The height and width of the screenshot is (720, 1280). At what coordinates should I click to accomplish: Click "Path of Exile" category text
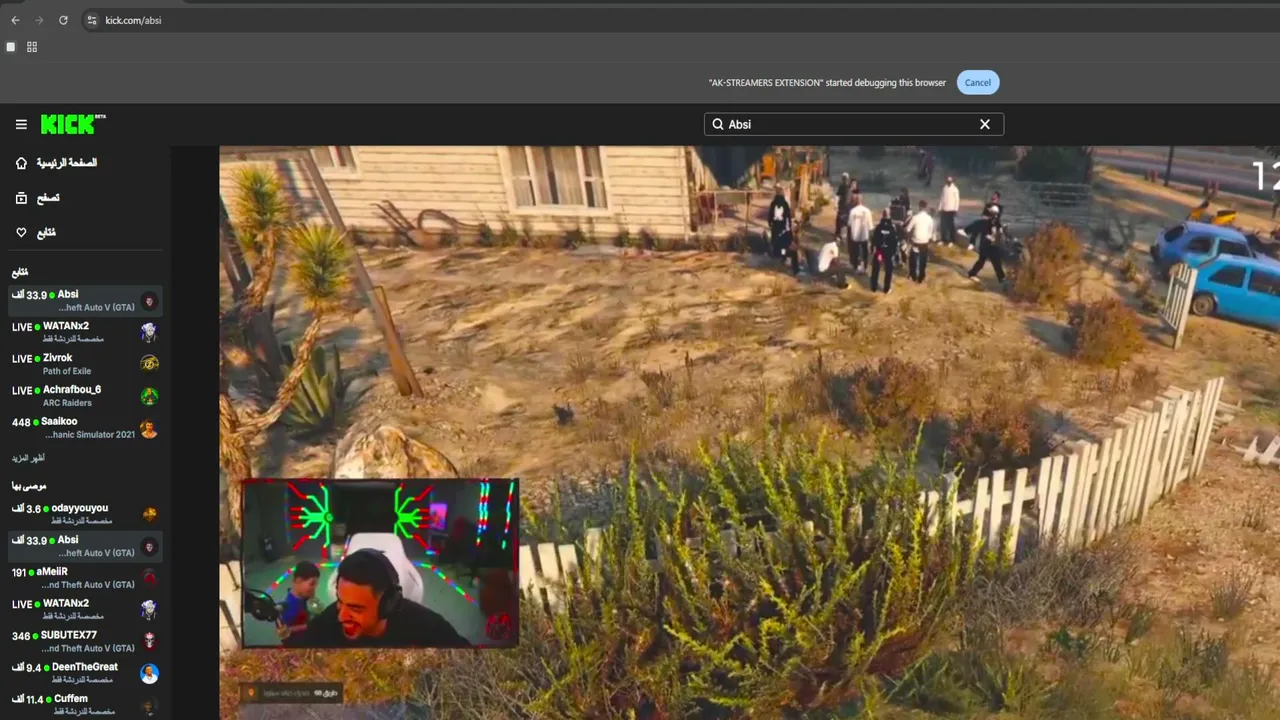click(x=67, y=371)
